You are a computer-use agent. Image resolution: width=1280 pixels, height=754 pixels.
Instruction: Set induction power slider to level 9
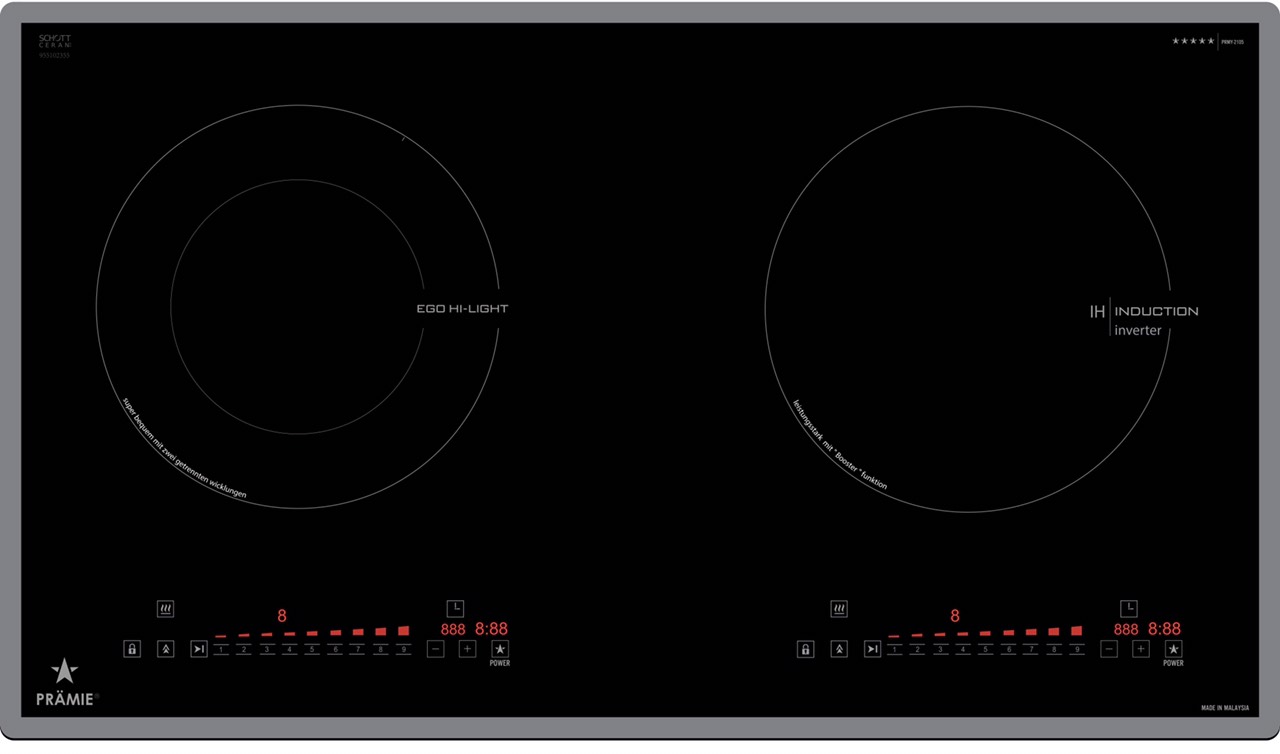pos(1077,649)
